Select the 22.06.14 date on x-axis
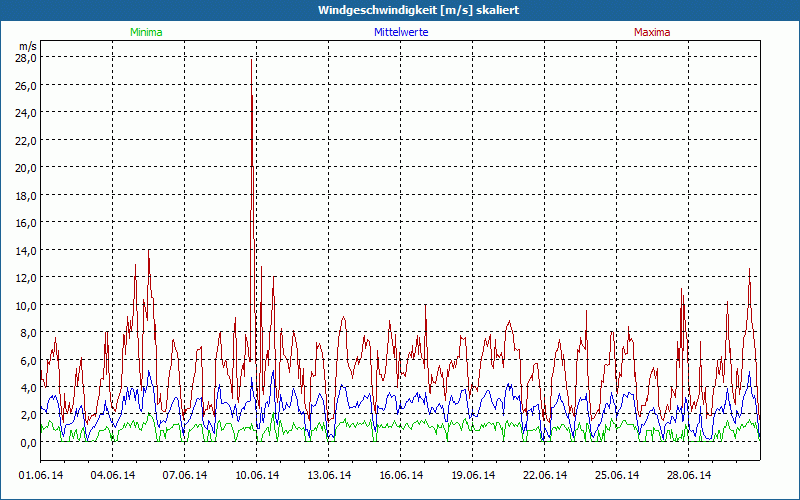 (x=545, y=475)
